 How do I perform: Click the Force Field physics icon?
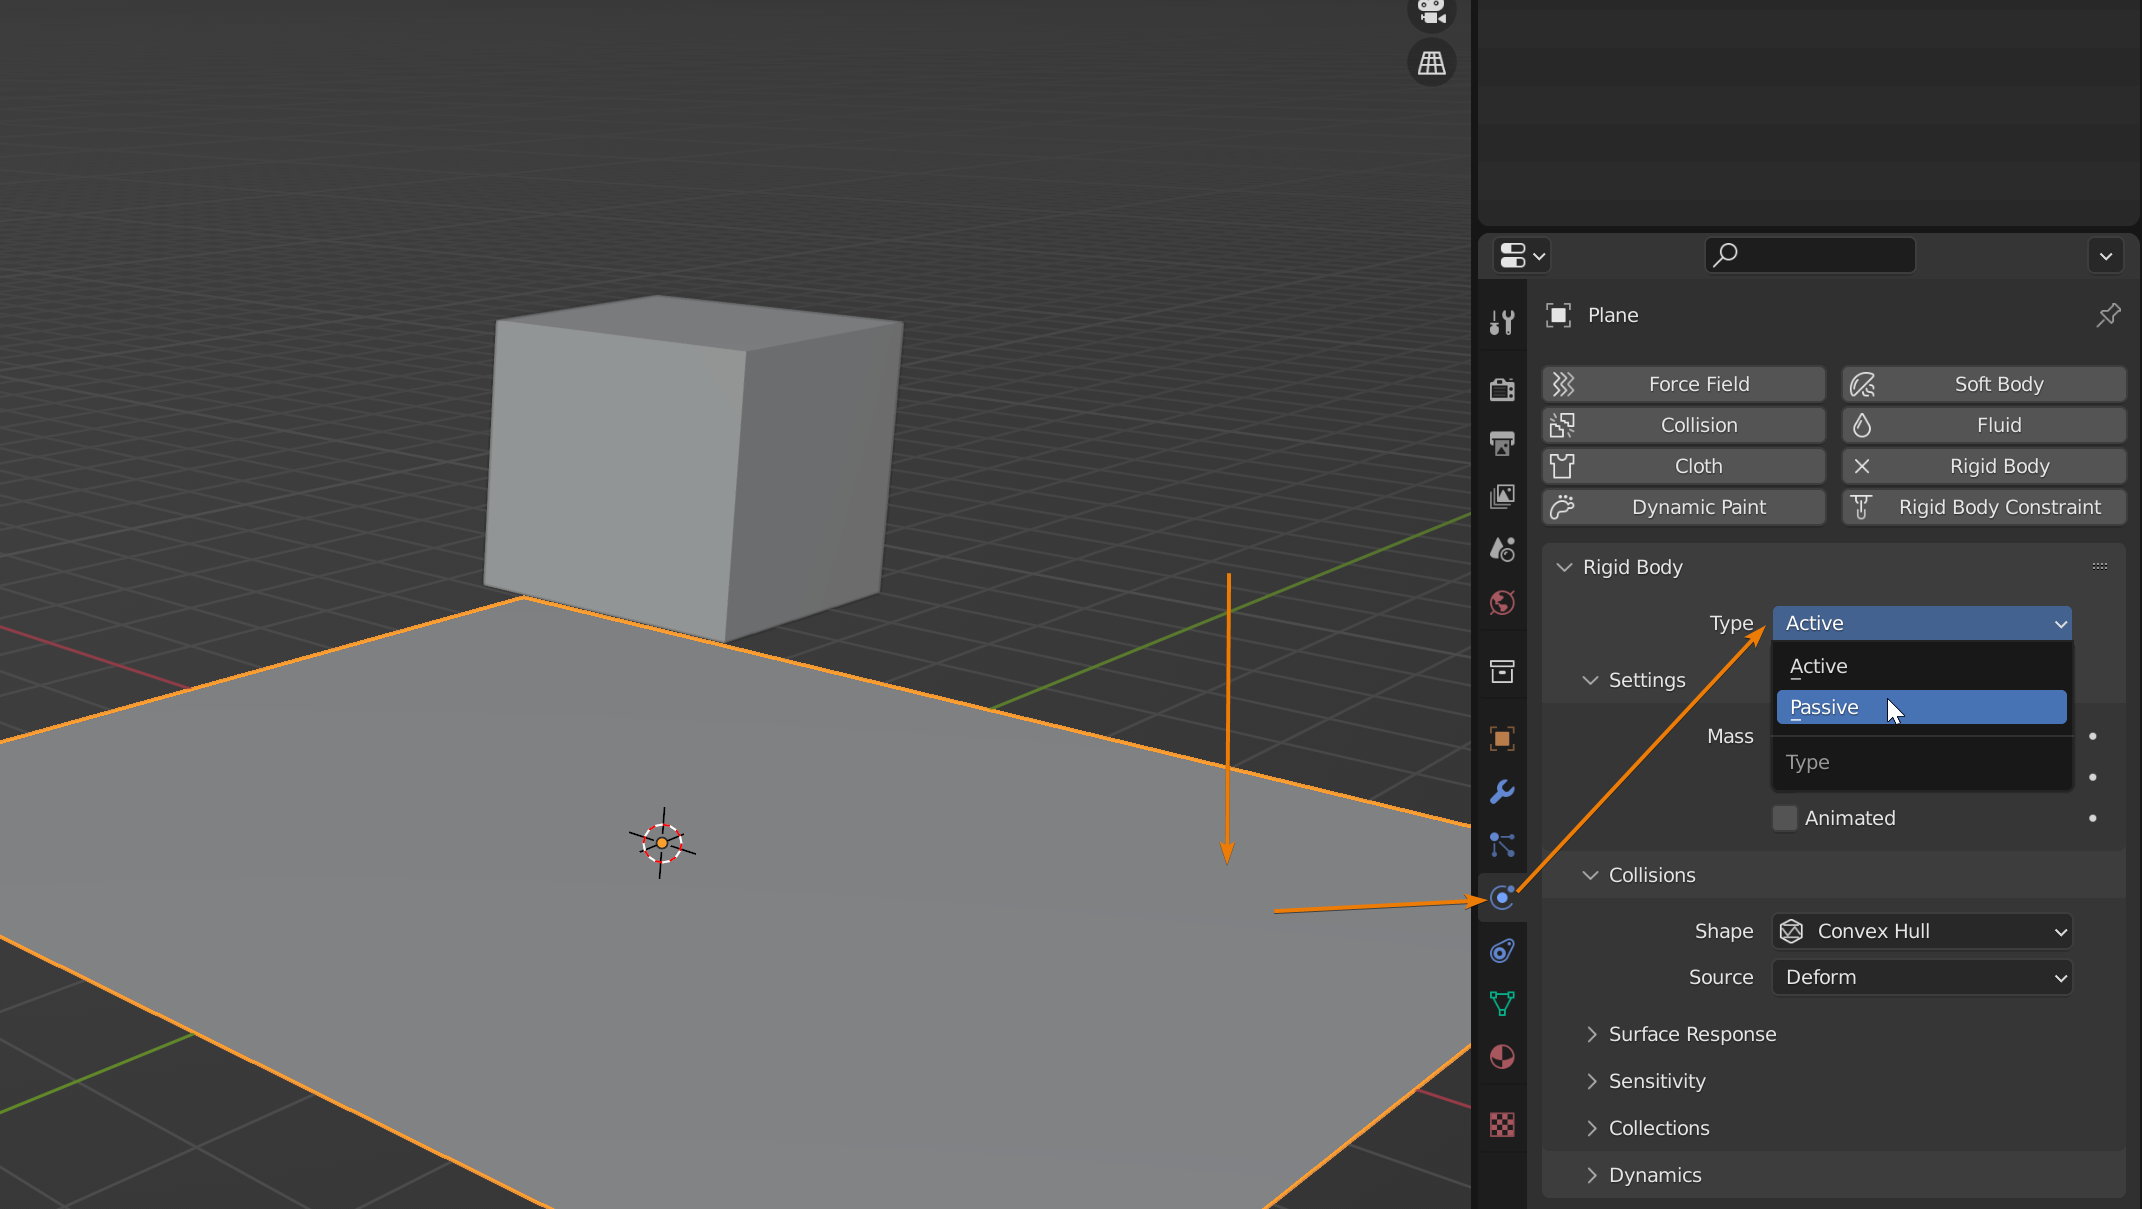click(x=1565, y=384)
